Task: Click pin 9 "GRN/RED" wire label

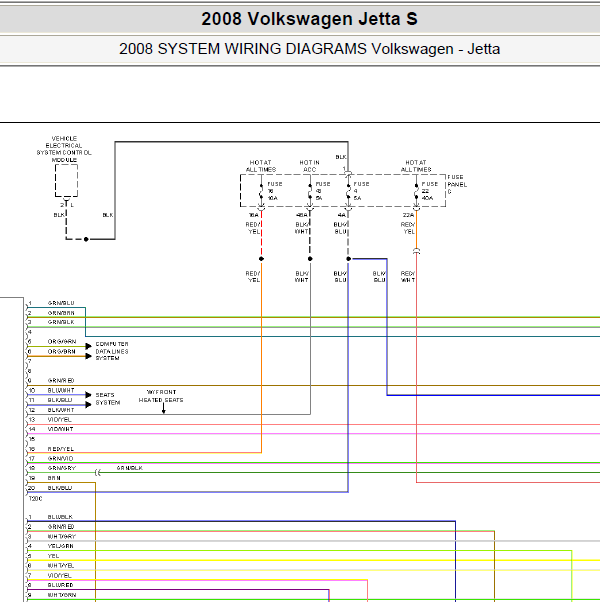Action: click(x=61, y=380)
